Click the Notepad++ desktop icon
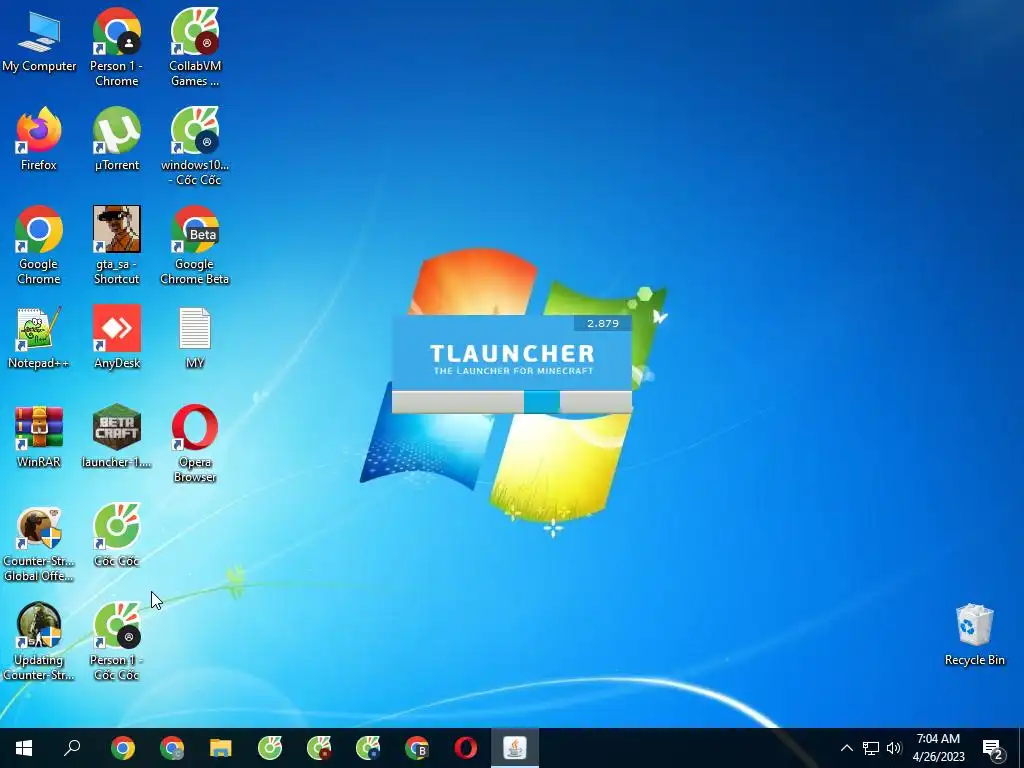 [x=39, y=338]
